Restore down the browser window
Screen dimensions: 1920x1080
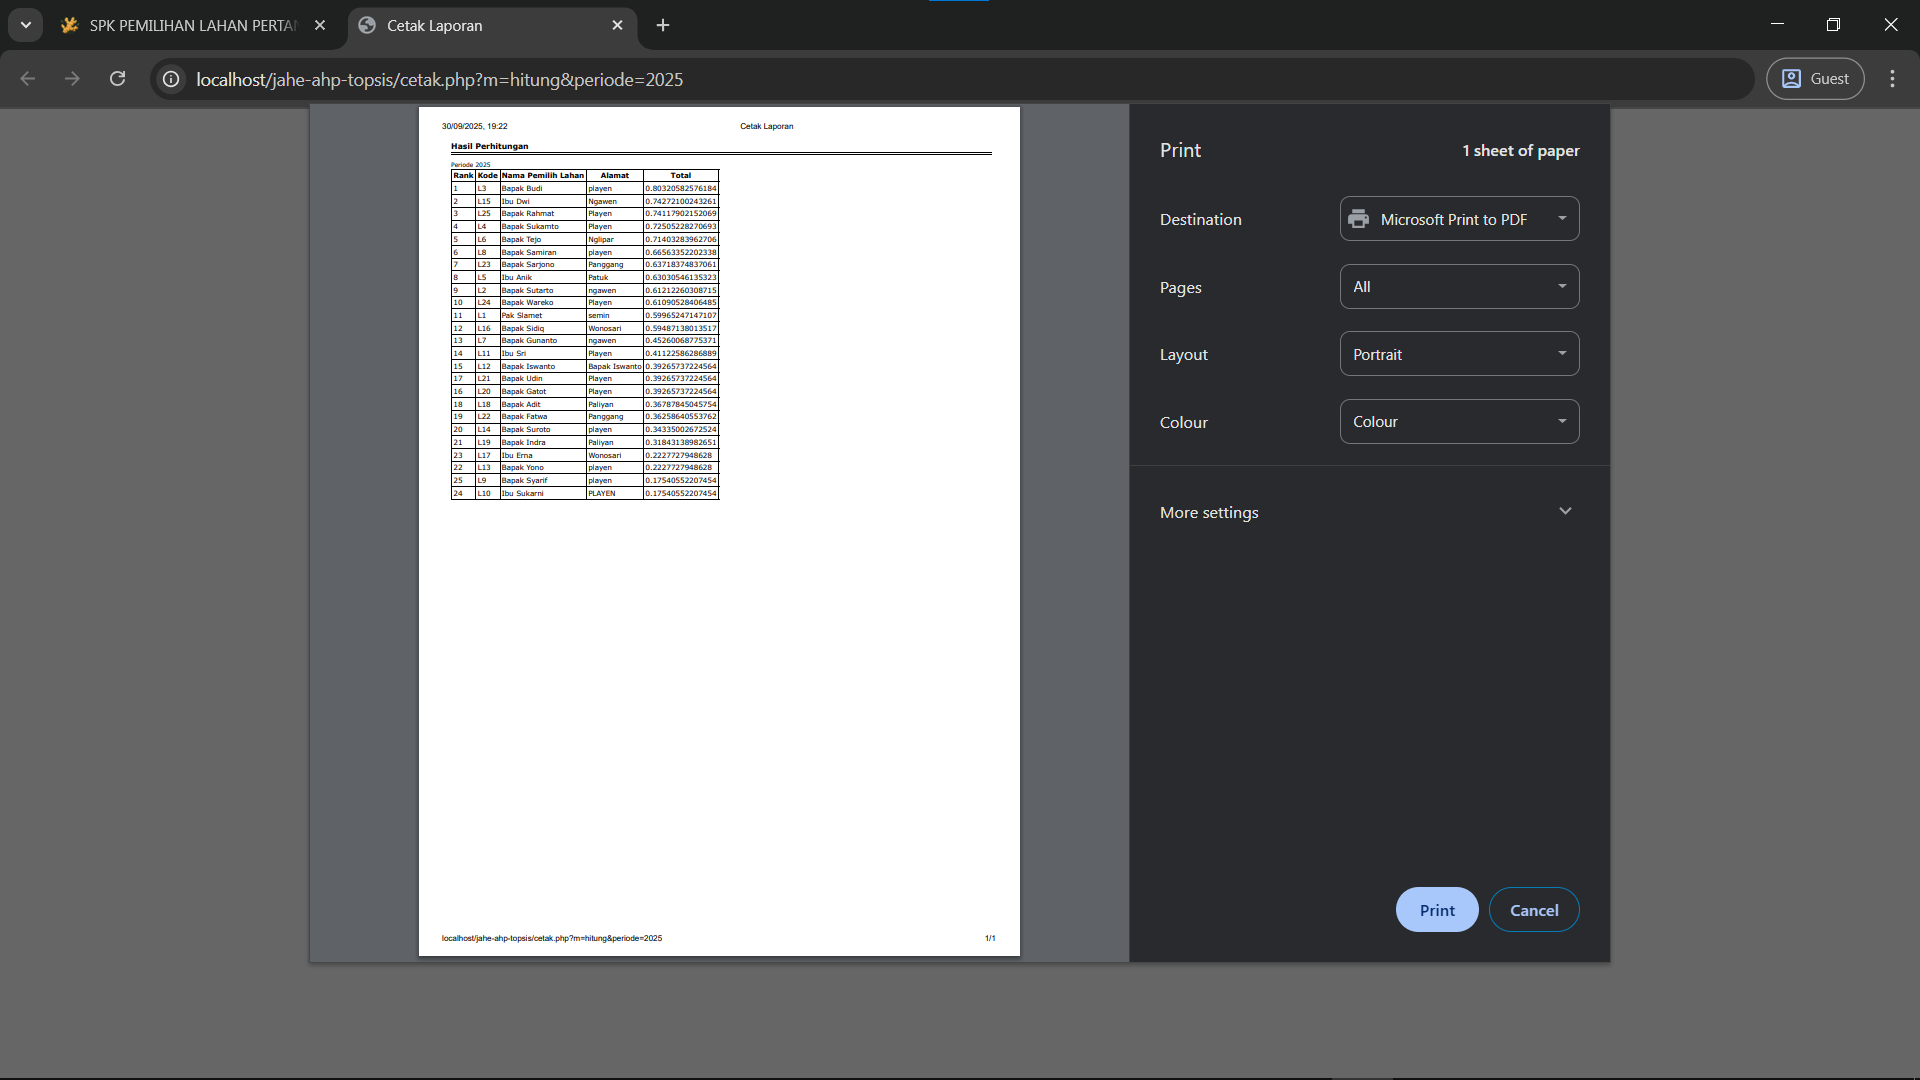[1833, 24]
